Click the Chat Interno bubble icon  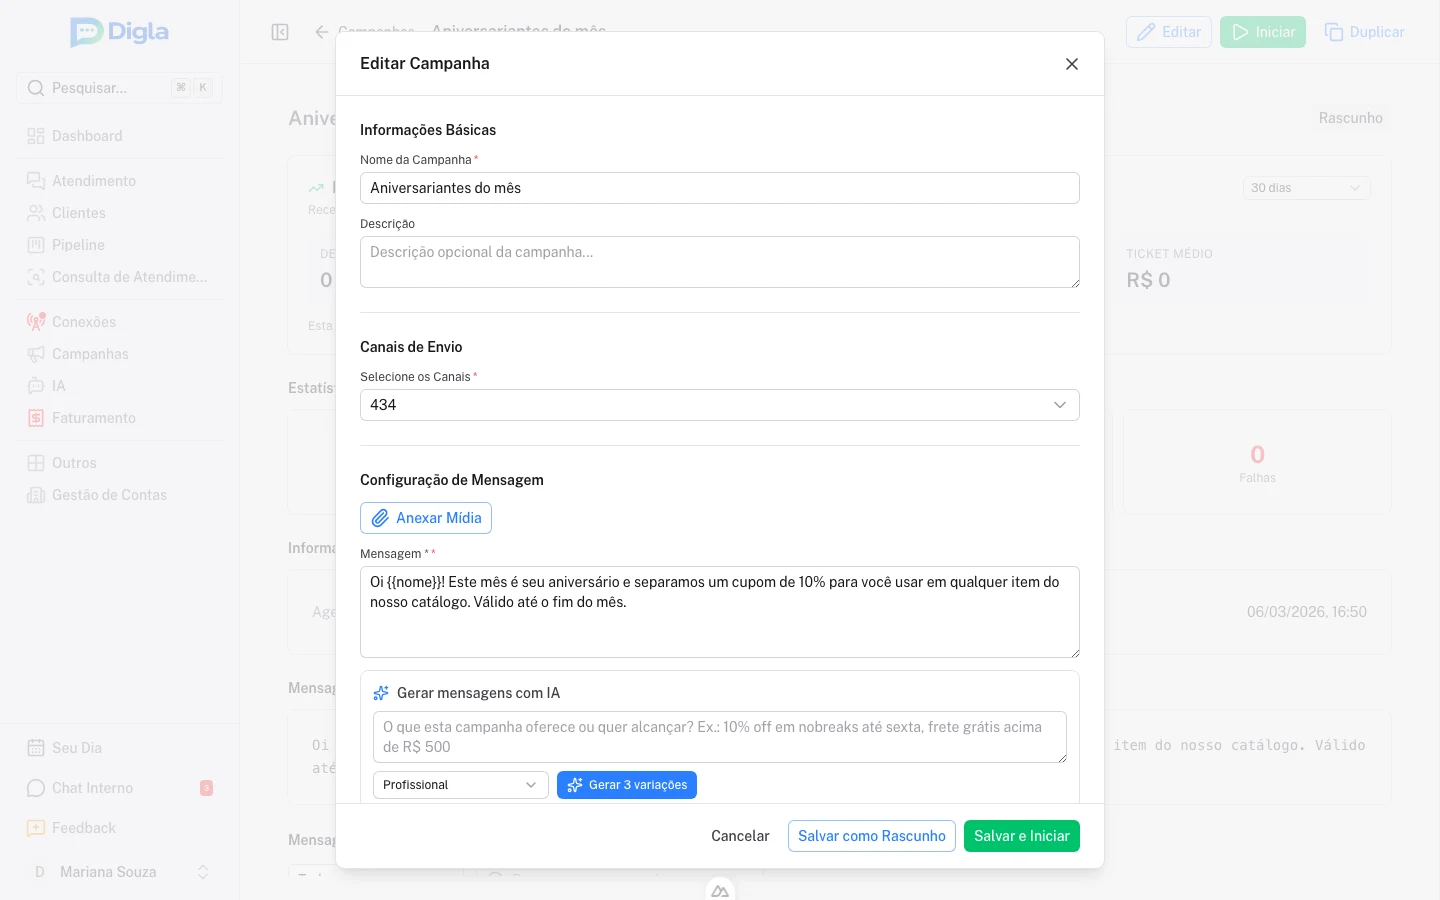coord(36,788)
